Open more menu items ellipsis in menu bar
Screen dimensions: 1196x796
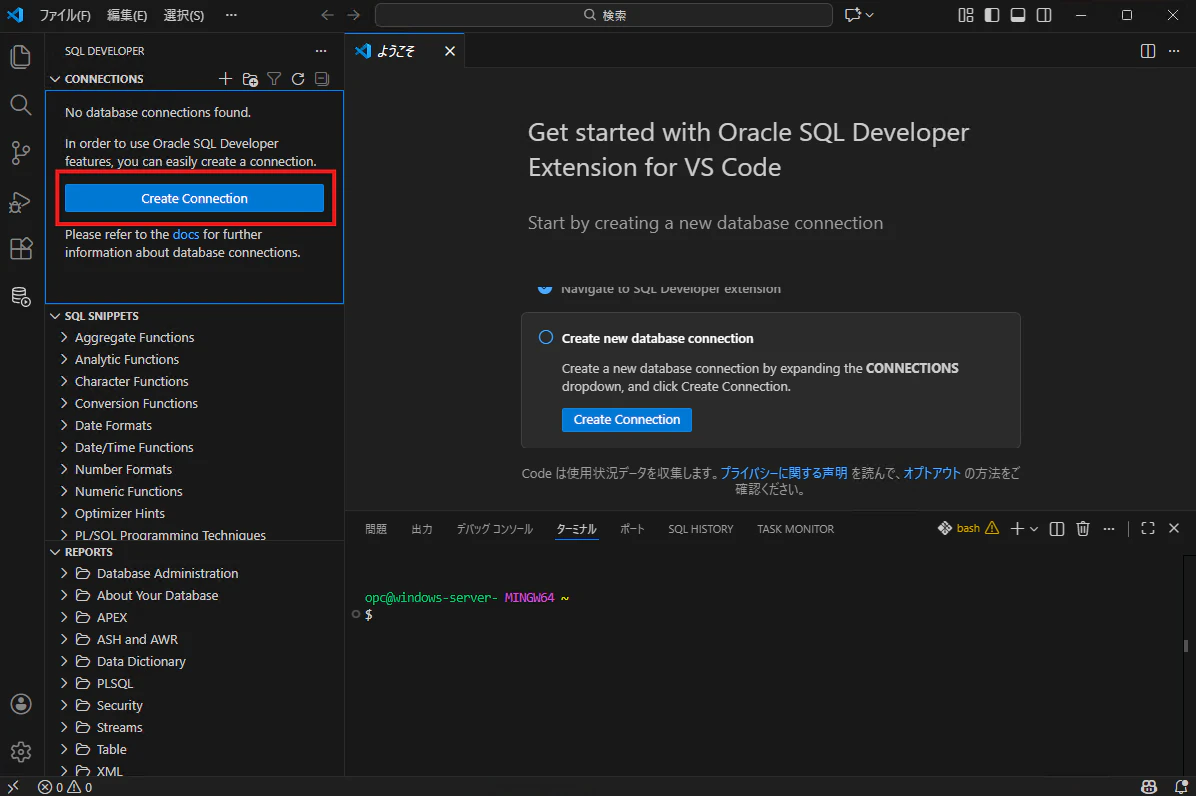click(x=231, y=15)
